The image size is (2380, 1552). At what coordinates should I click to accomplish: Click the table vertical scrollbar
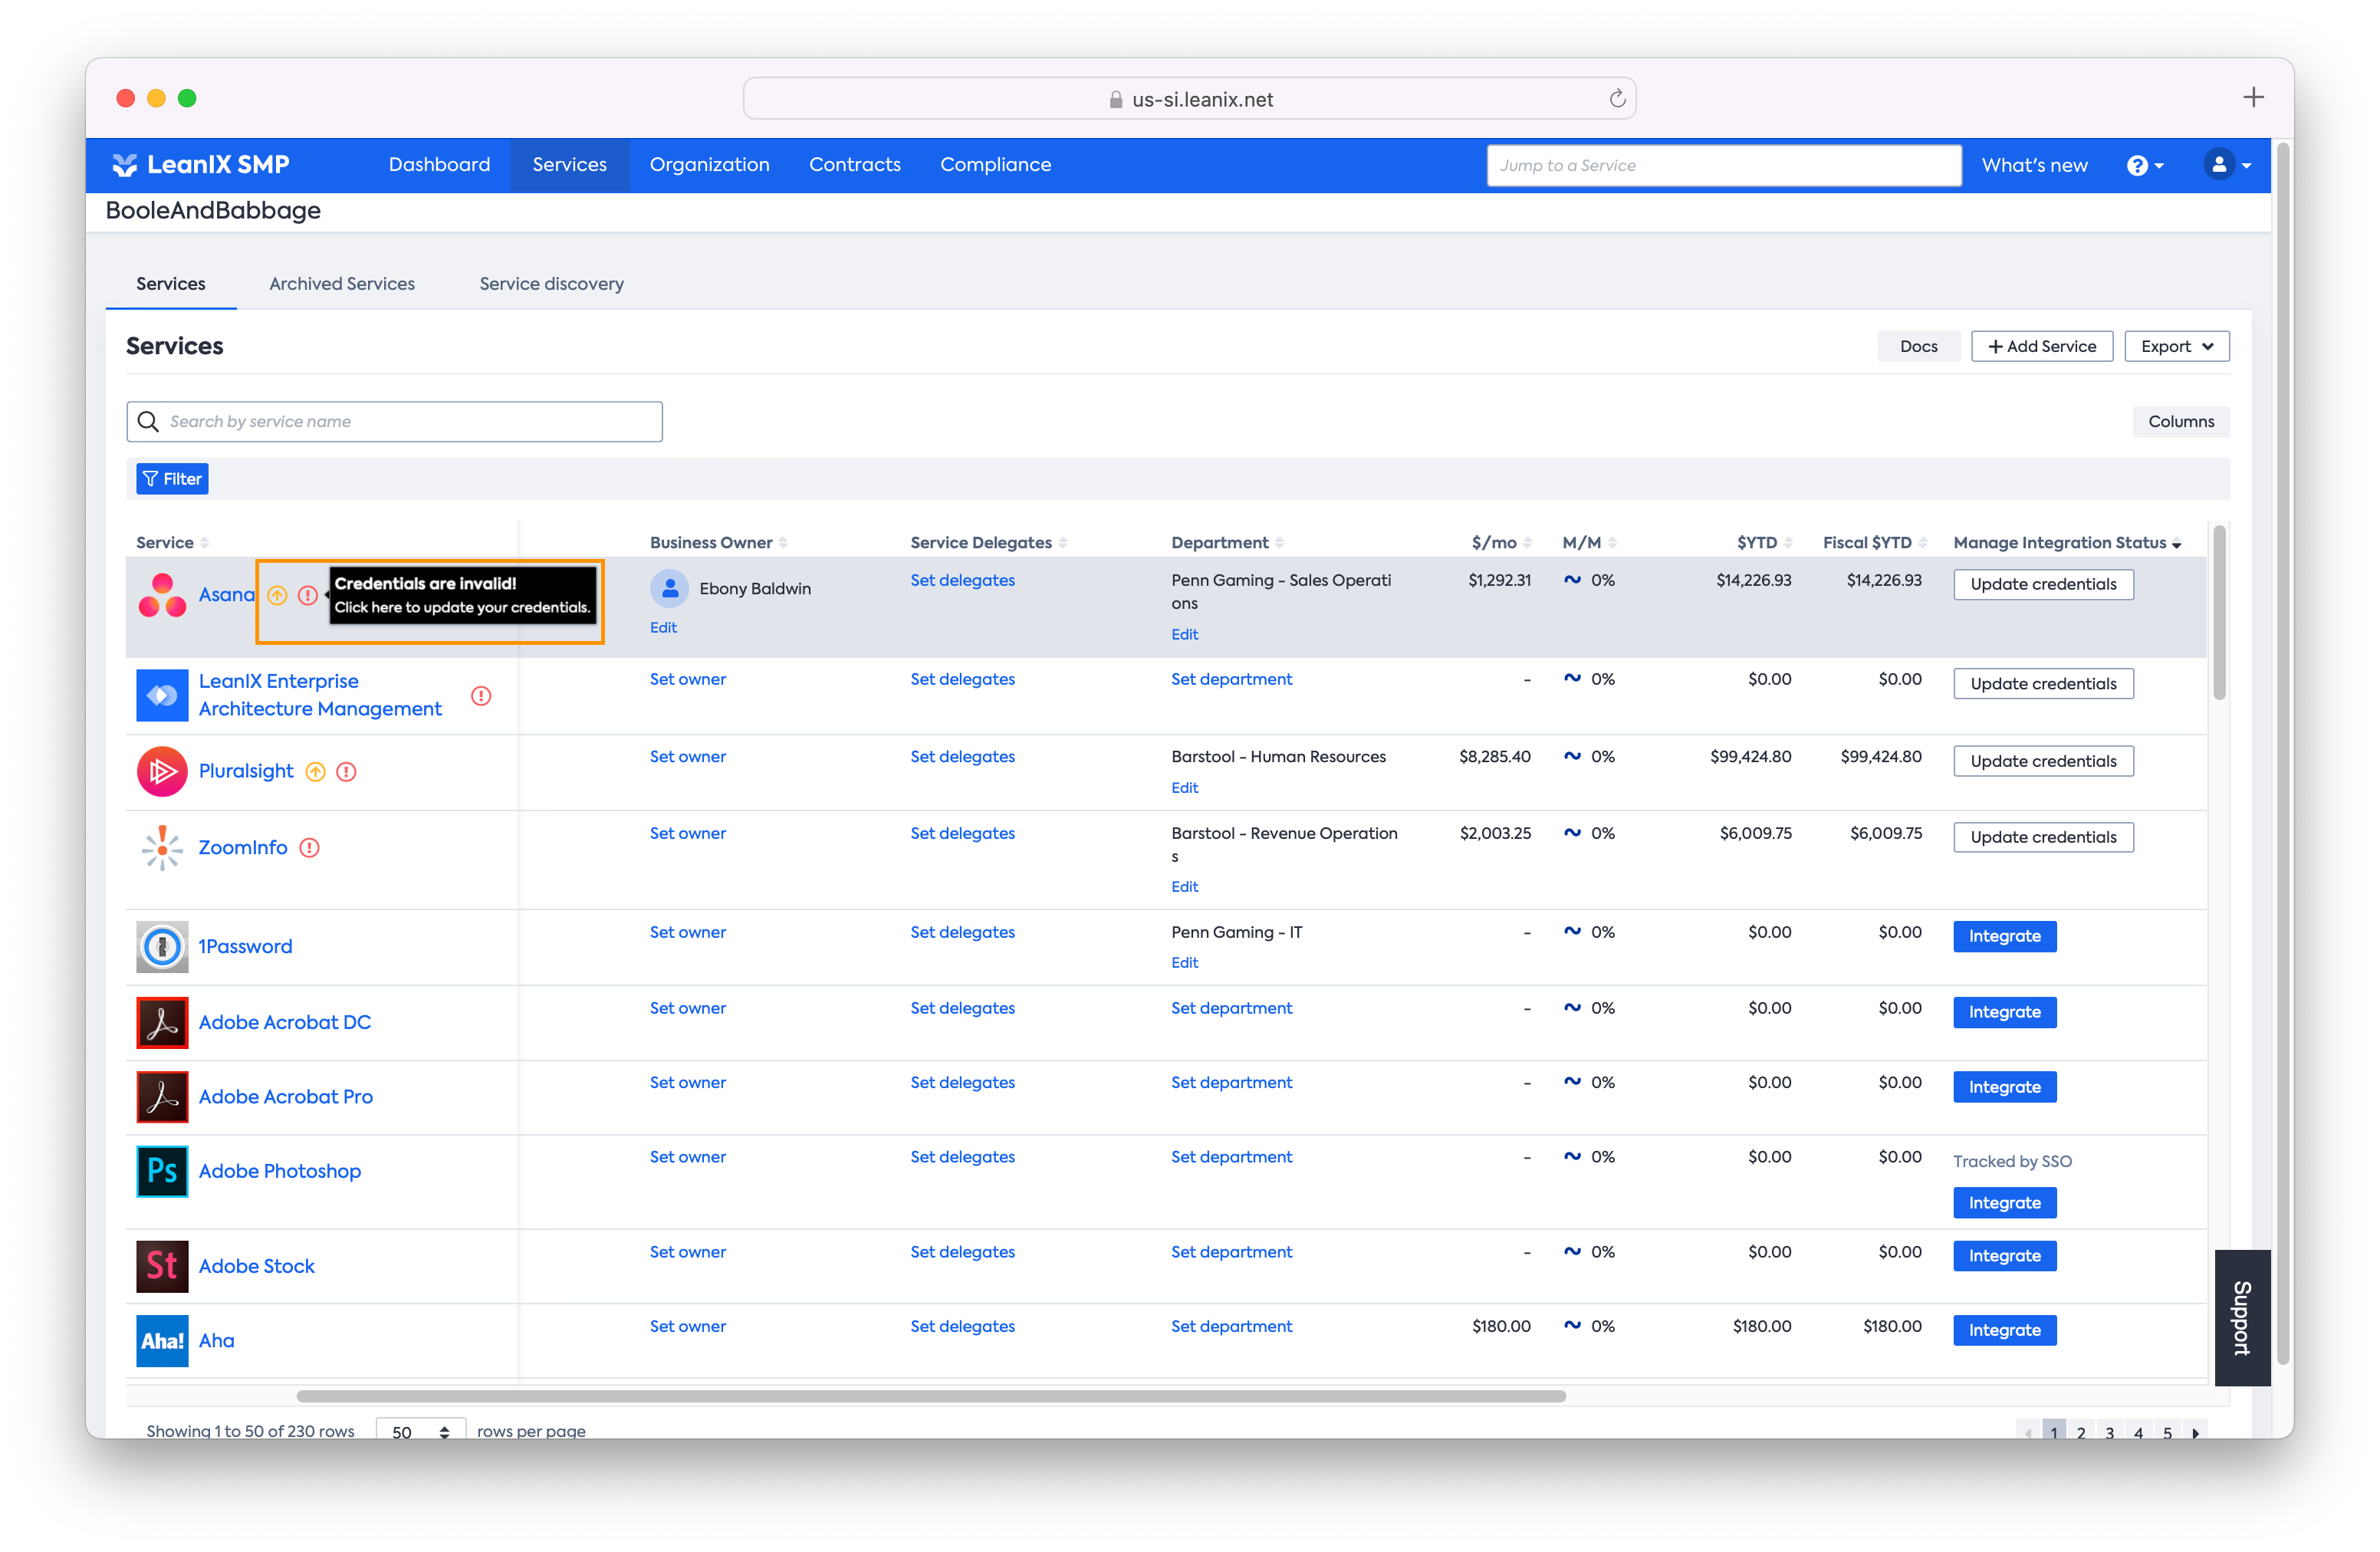tap(2219, 612)
